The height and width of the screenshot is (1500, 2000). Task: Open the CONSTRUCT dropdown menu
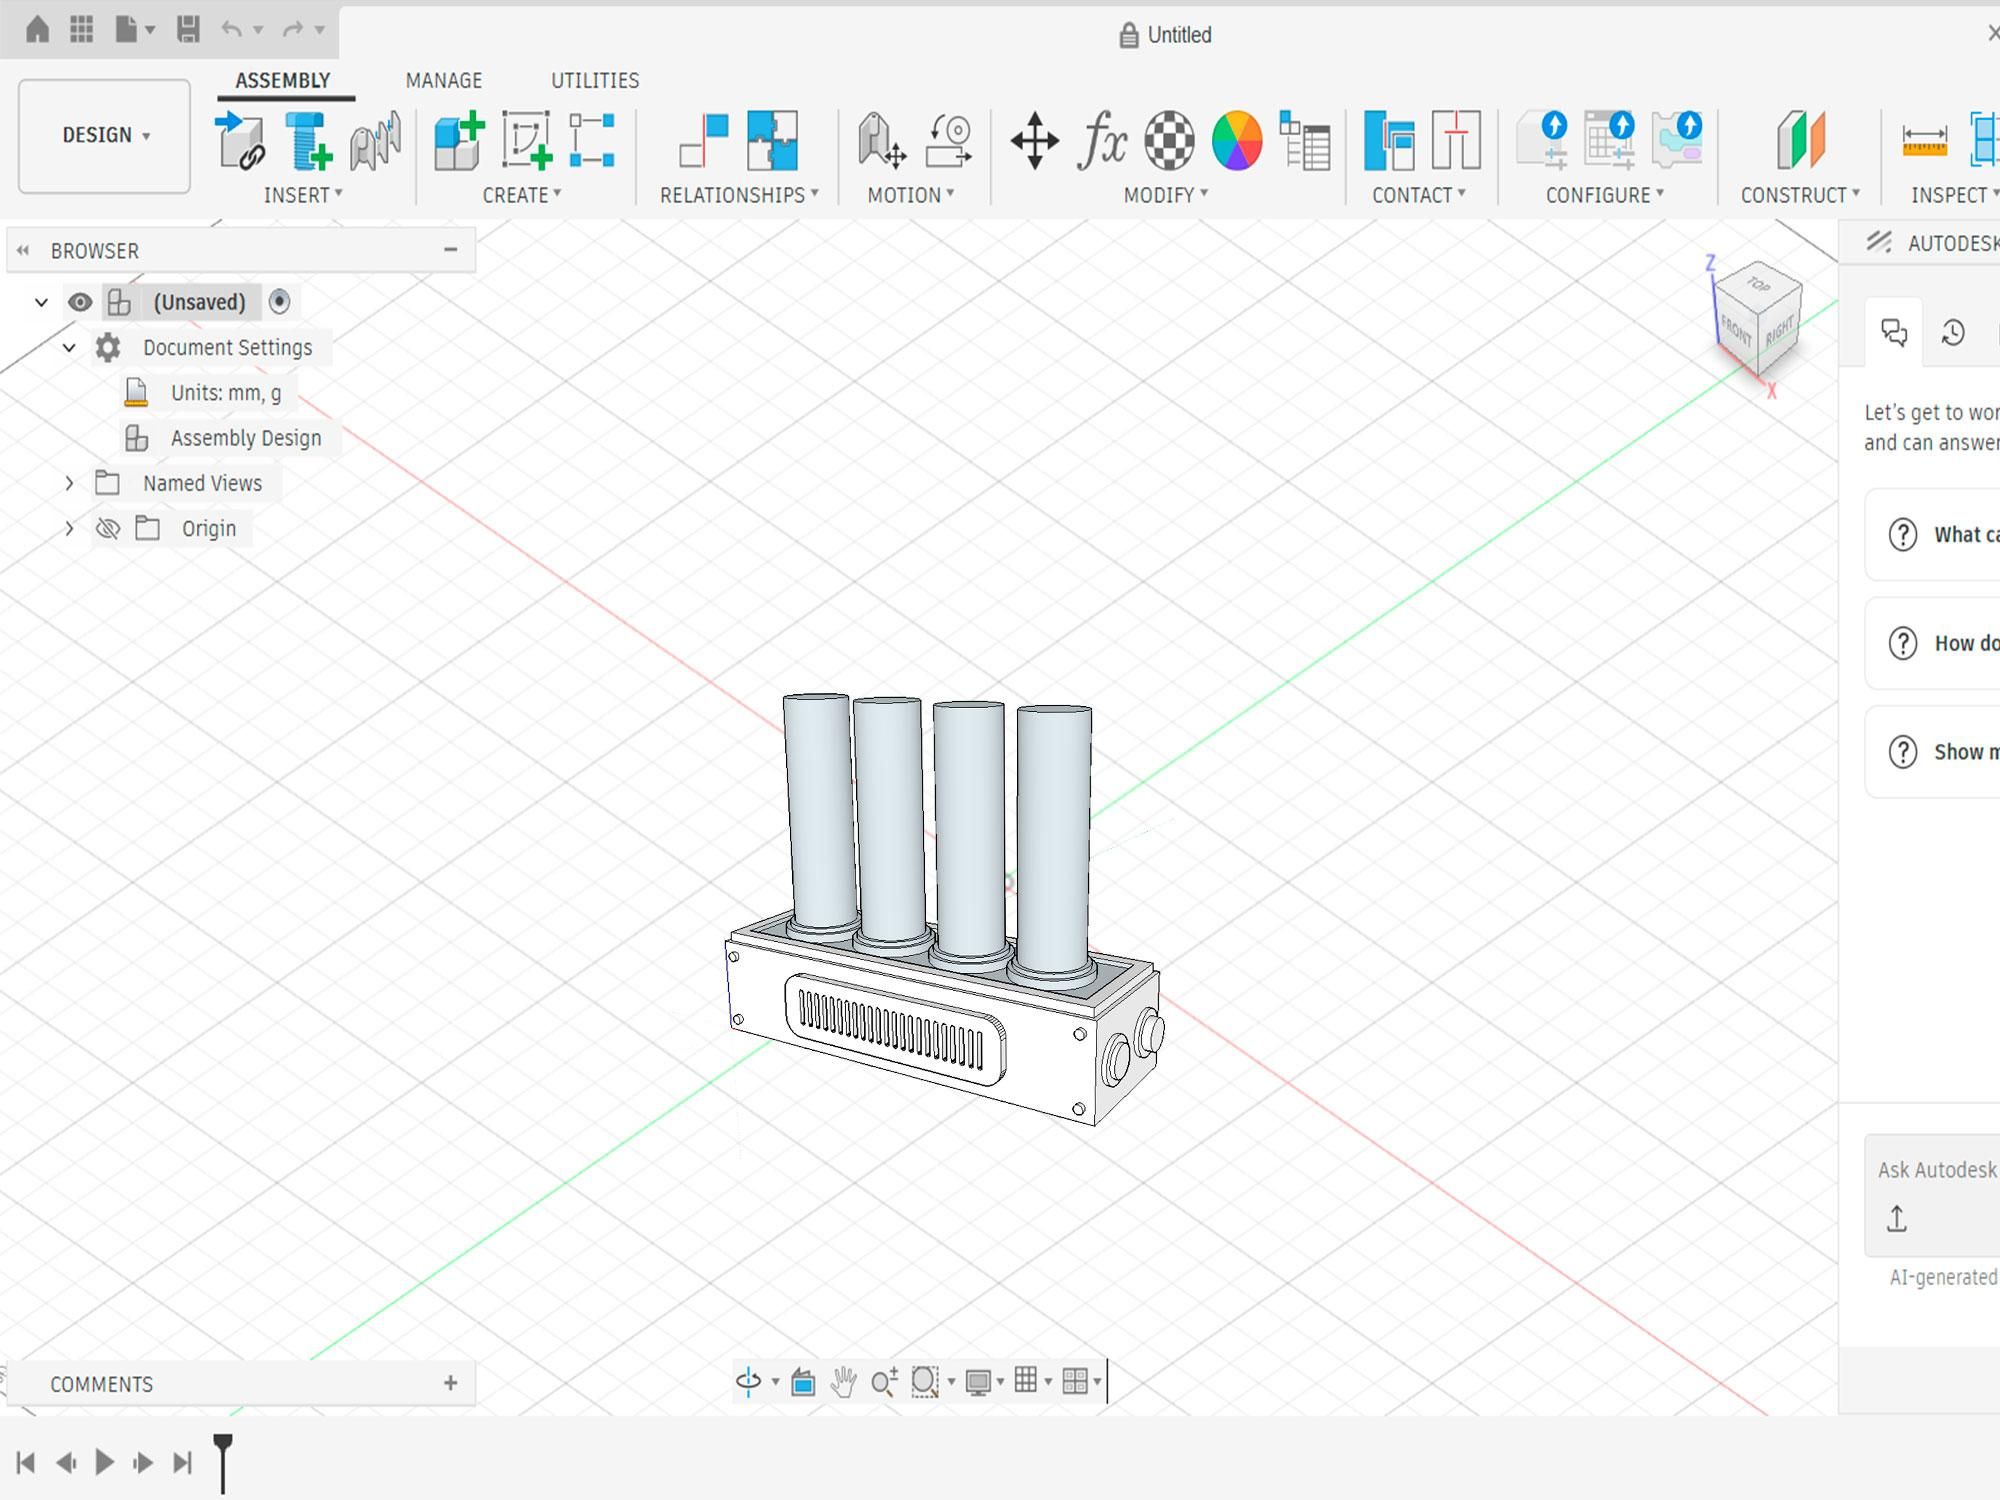click(1801, 195)
